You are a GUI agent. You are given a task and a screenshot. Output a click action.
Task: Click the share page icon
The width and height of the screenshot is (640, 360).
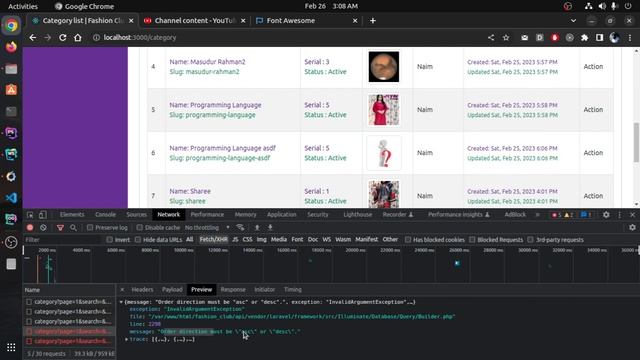491,38
